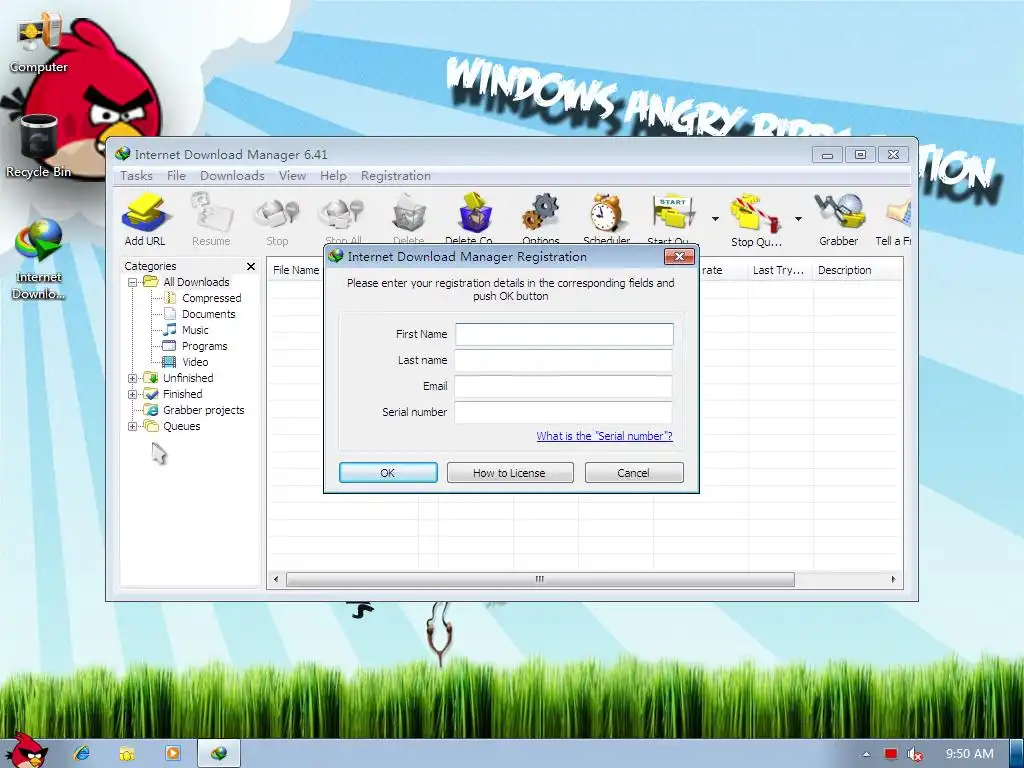Open the View menu
Viewport: 1024px width, 768px height.
tap(292, 176)
